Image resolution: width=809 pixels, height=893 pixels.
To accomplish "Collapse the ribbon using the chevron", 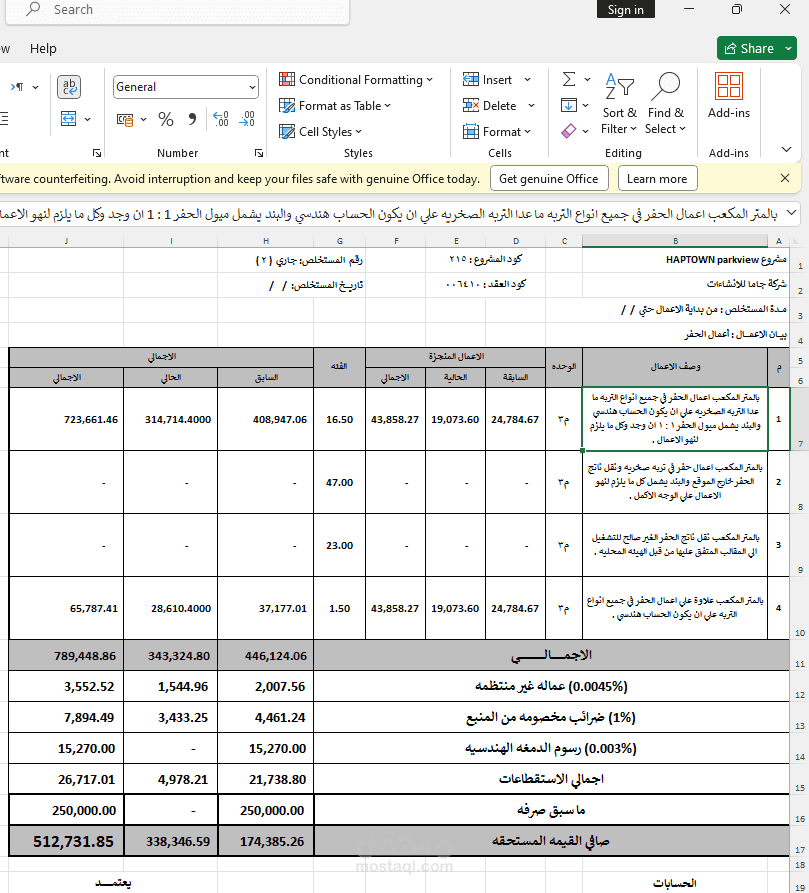I will point(785,150).
